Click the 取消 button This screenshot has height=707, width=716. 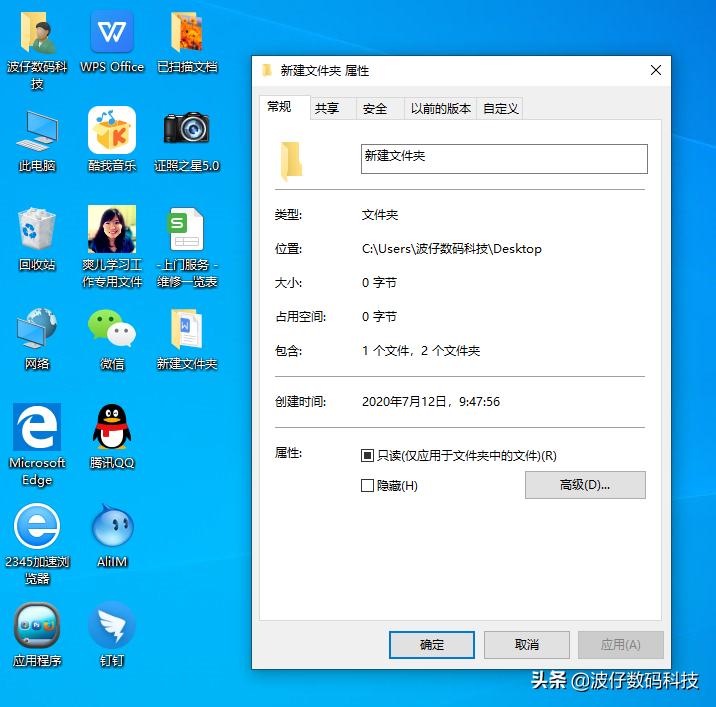(526, 645)
